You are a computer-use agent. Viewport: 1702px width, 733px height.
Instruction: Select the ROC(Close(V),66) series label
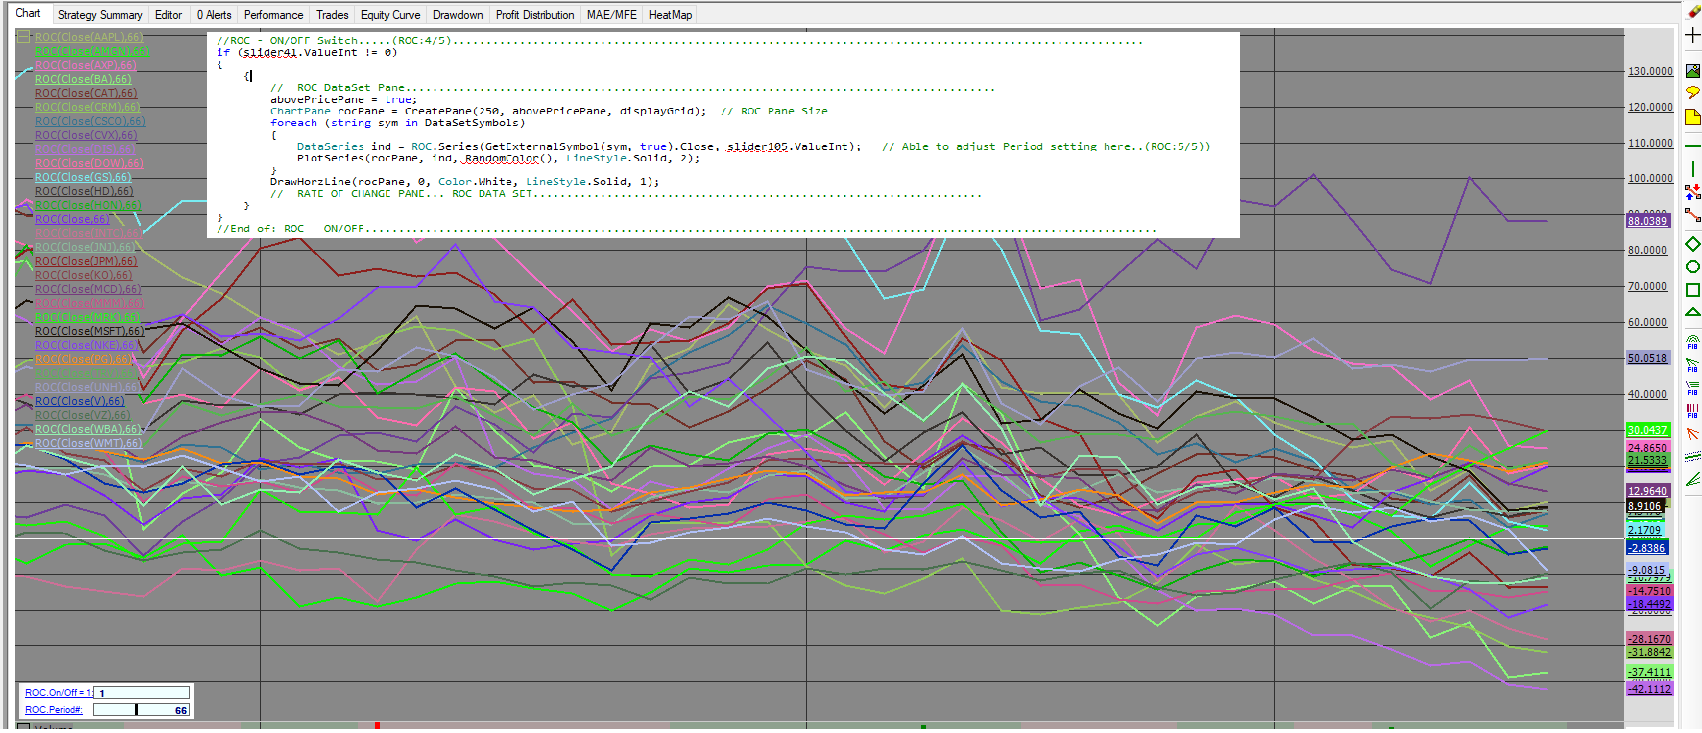80,401
